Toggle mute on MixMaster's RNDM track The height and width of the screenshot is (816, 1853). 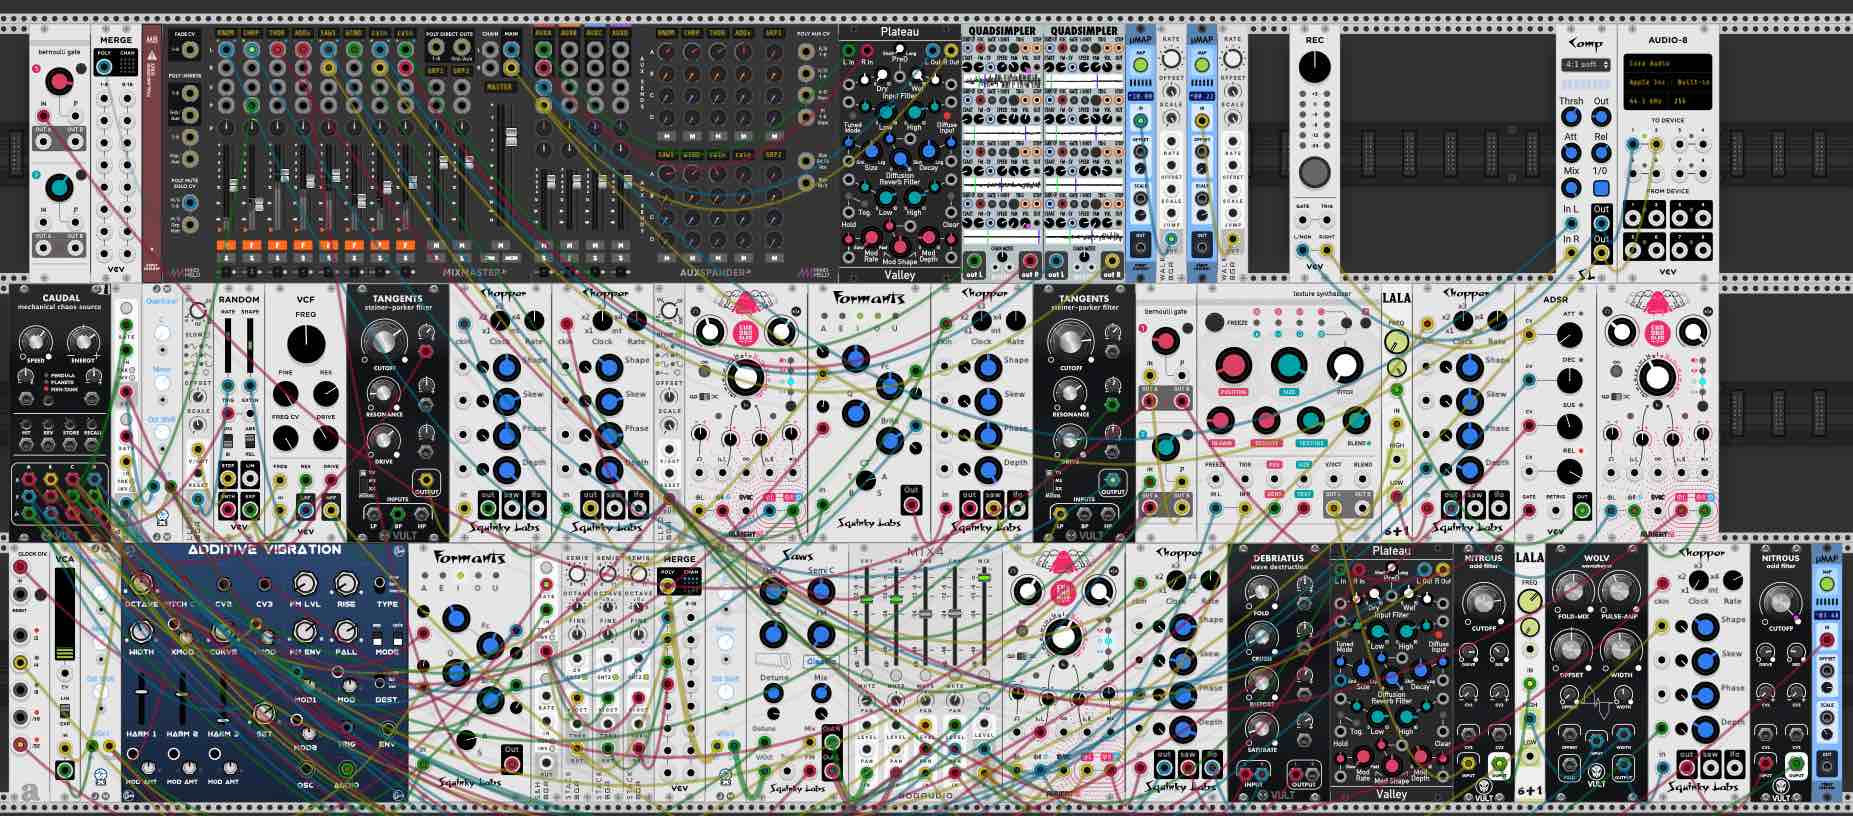coord(226,245)
